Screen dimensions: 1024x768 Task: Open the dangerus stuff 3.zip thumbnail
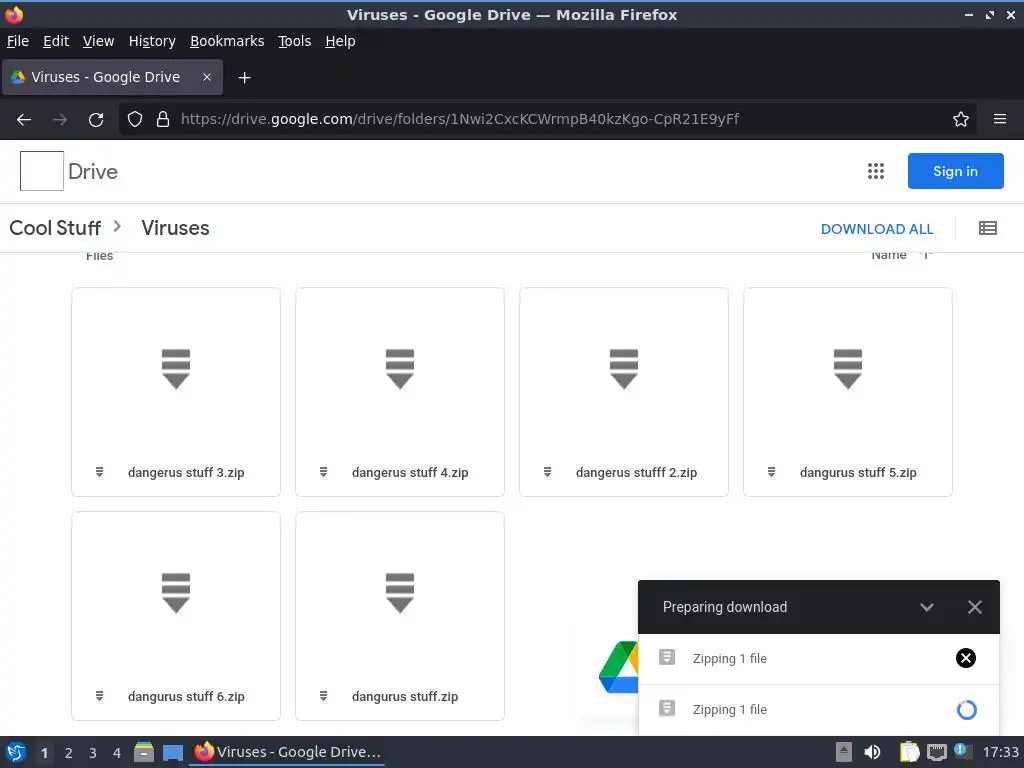[176, 369]
